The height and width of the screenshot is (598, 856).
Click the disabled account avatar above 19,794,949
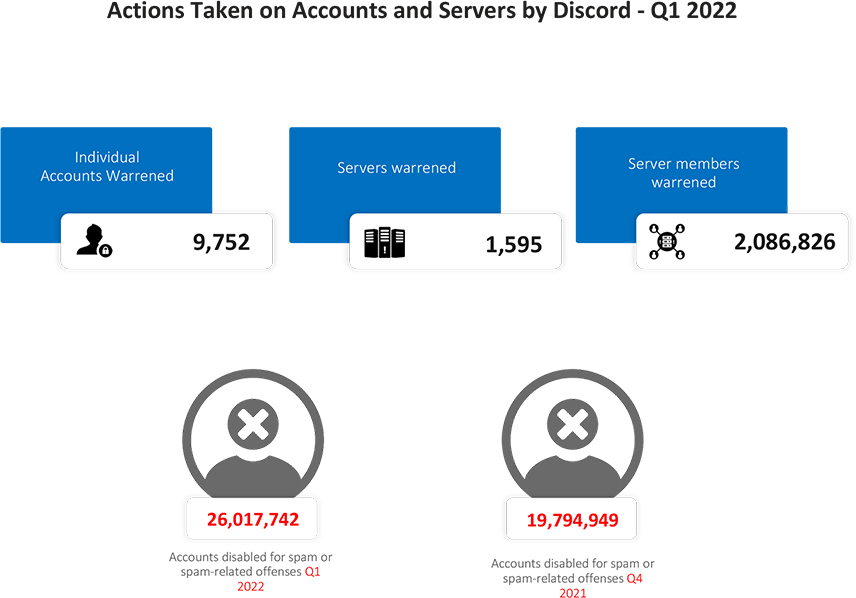[572, 434]
